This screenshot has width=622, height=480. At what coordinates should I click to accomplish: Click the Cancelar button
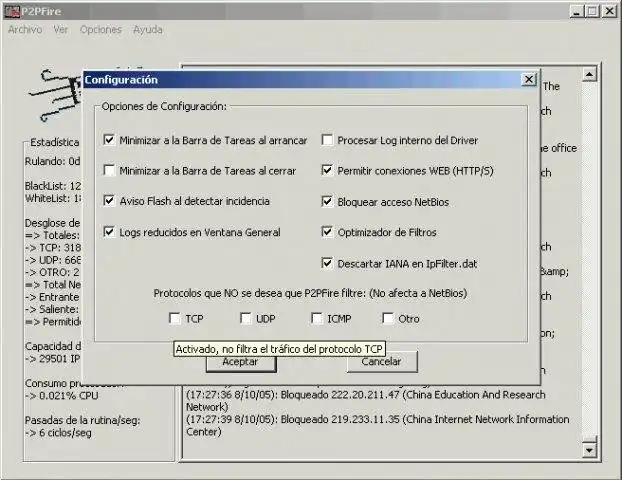(382, 361)
